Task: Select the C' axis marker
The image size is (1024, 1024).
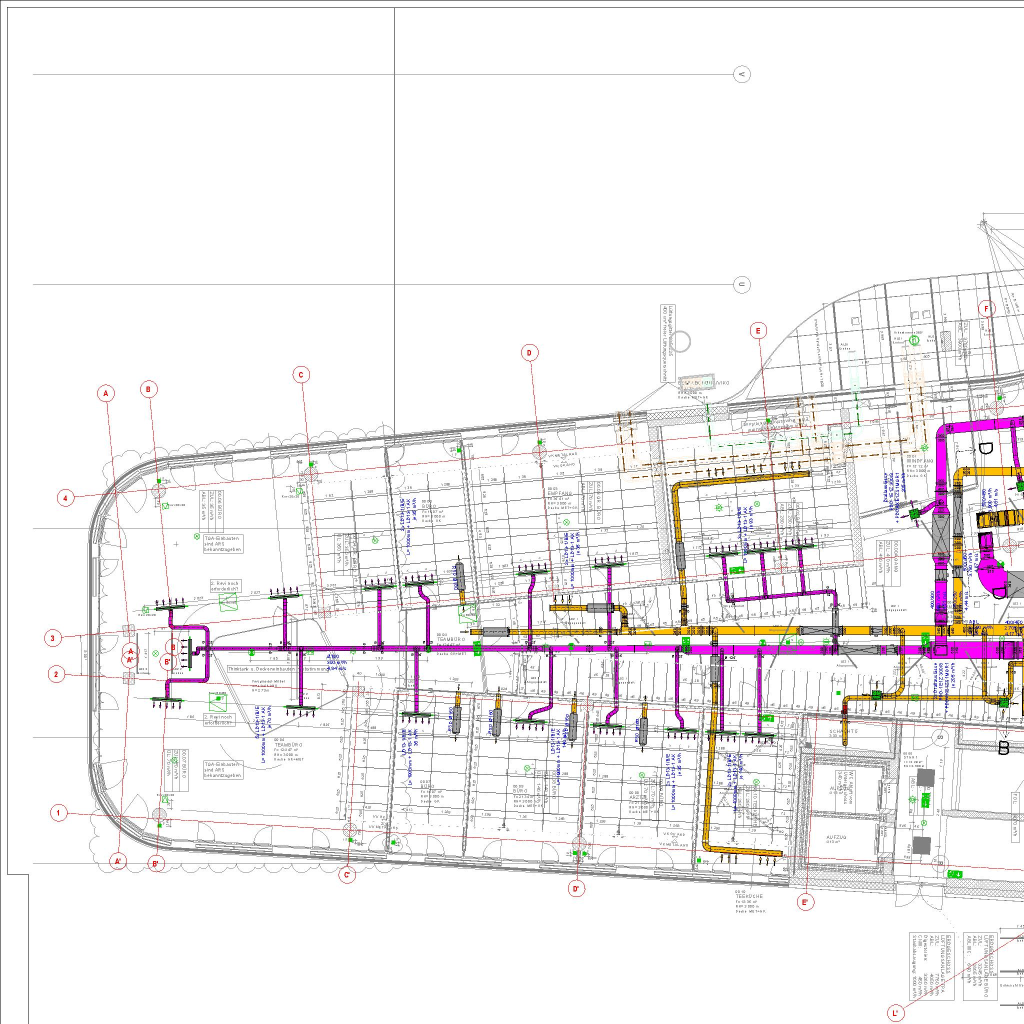Action: coord(348,875)
